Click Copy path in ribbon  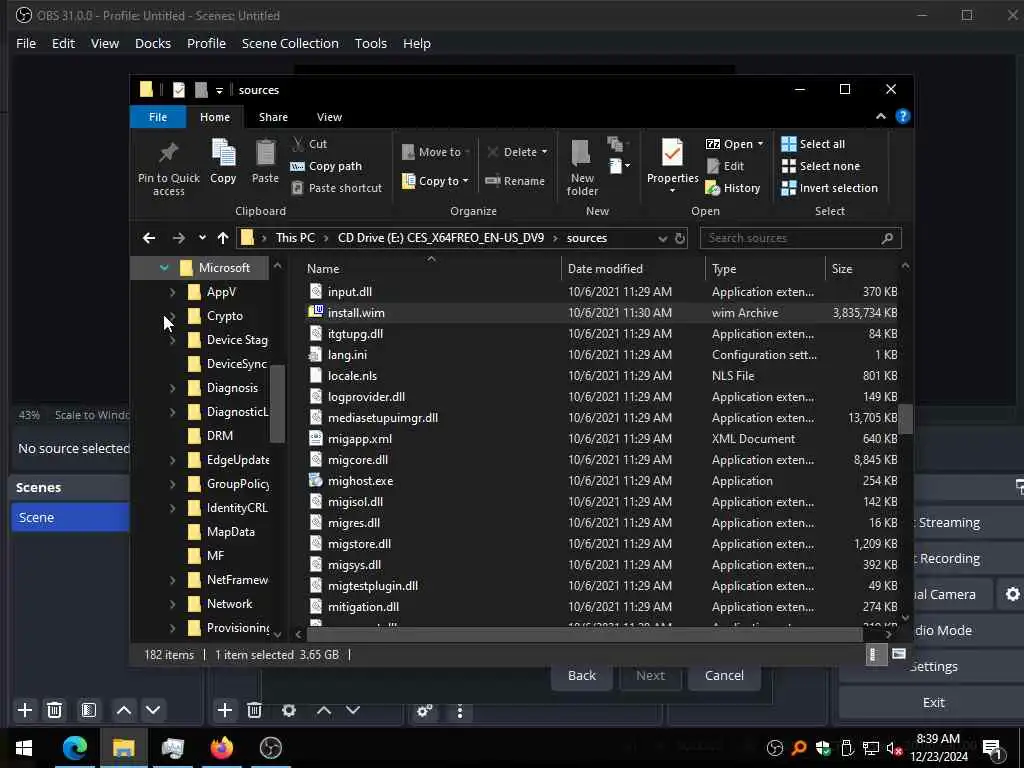coord(326,166)
